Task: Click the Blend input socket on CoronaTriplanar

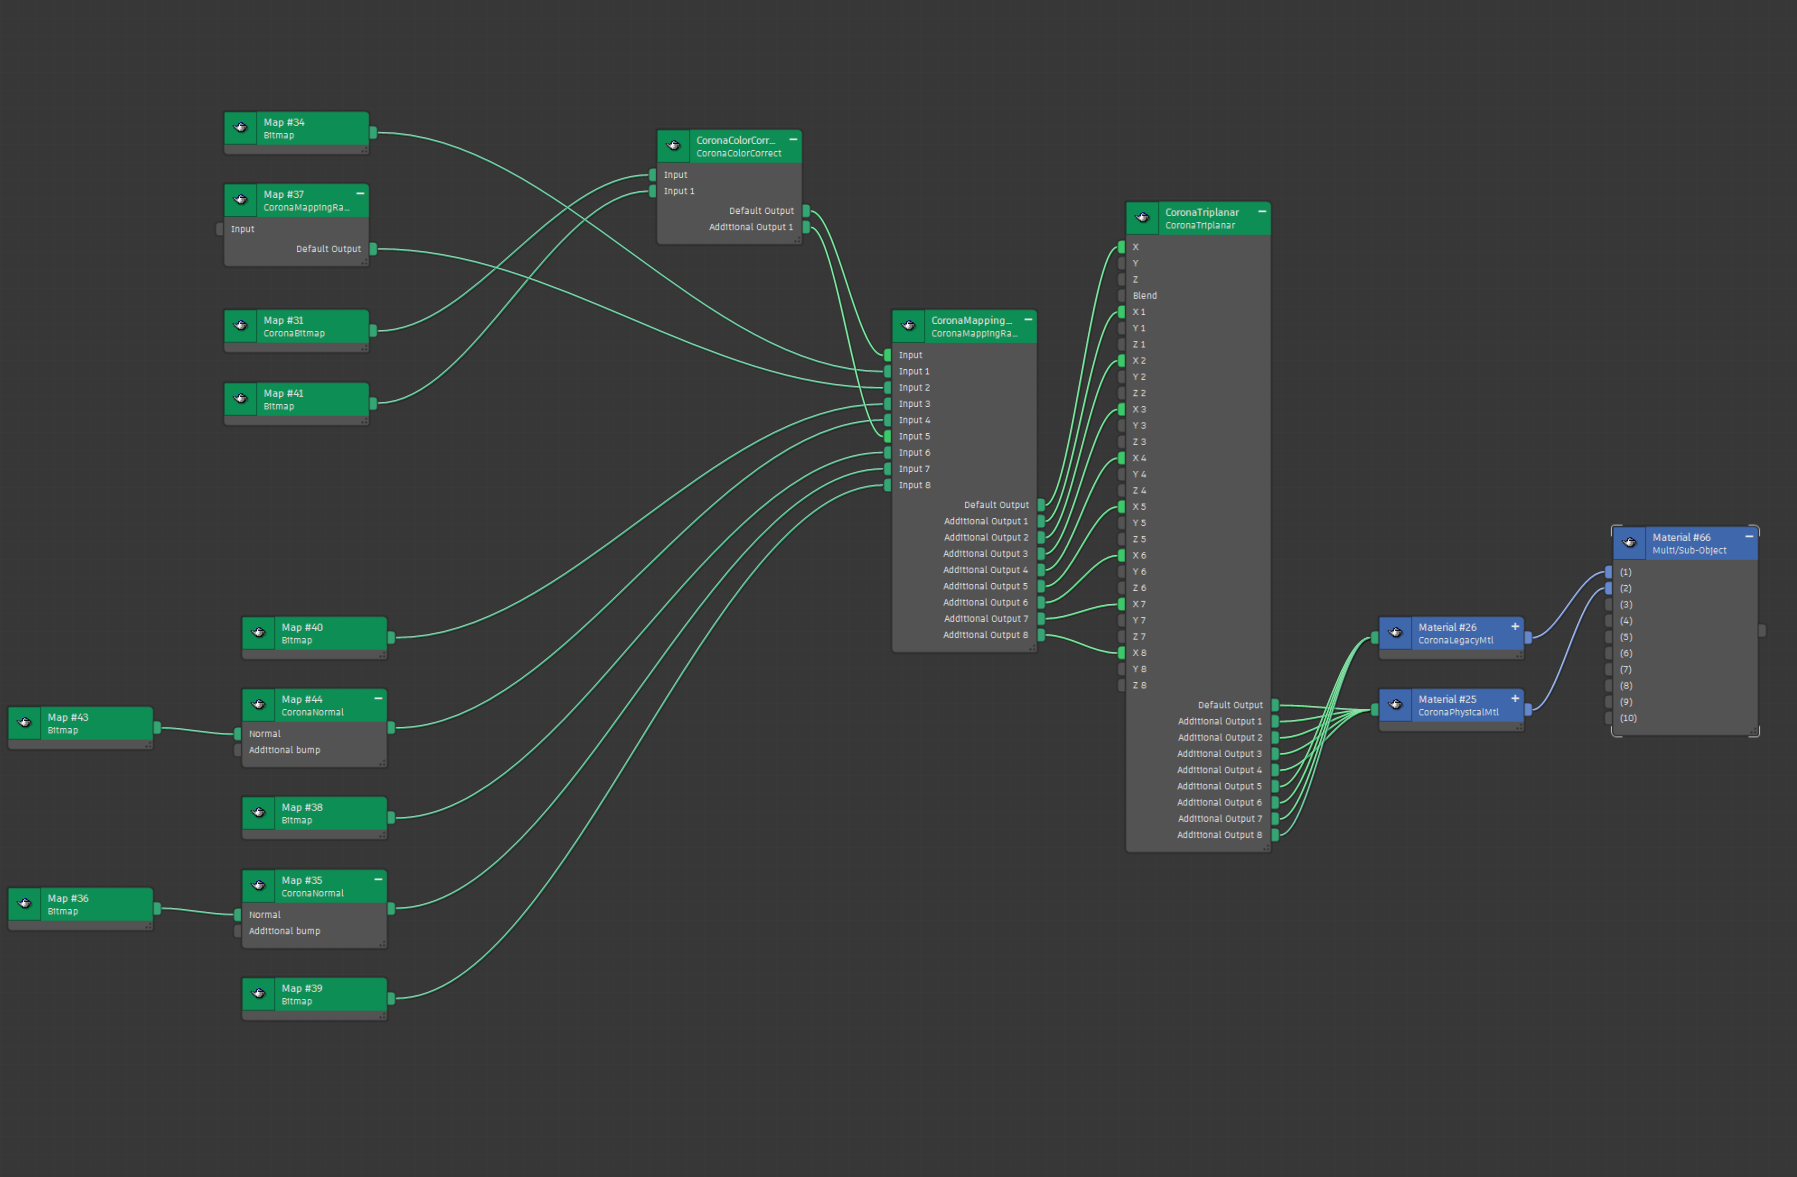Action: coord(1122,296)
